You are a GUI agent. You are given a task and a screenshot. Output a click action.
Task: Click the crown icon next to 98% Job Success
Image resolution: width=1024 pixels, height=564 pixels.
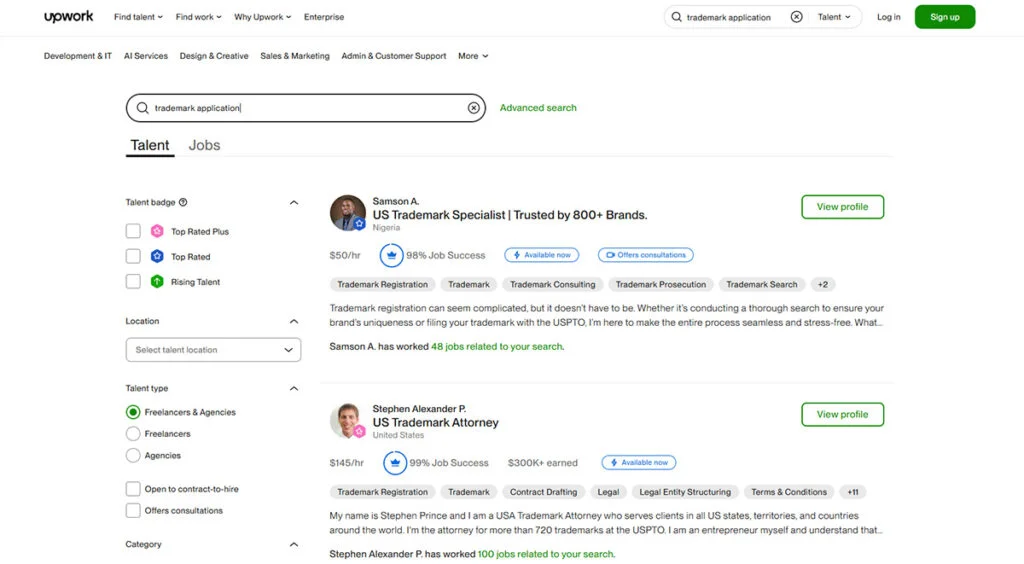pyautogui.click(x=391, y=255)
